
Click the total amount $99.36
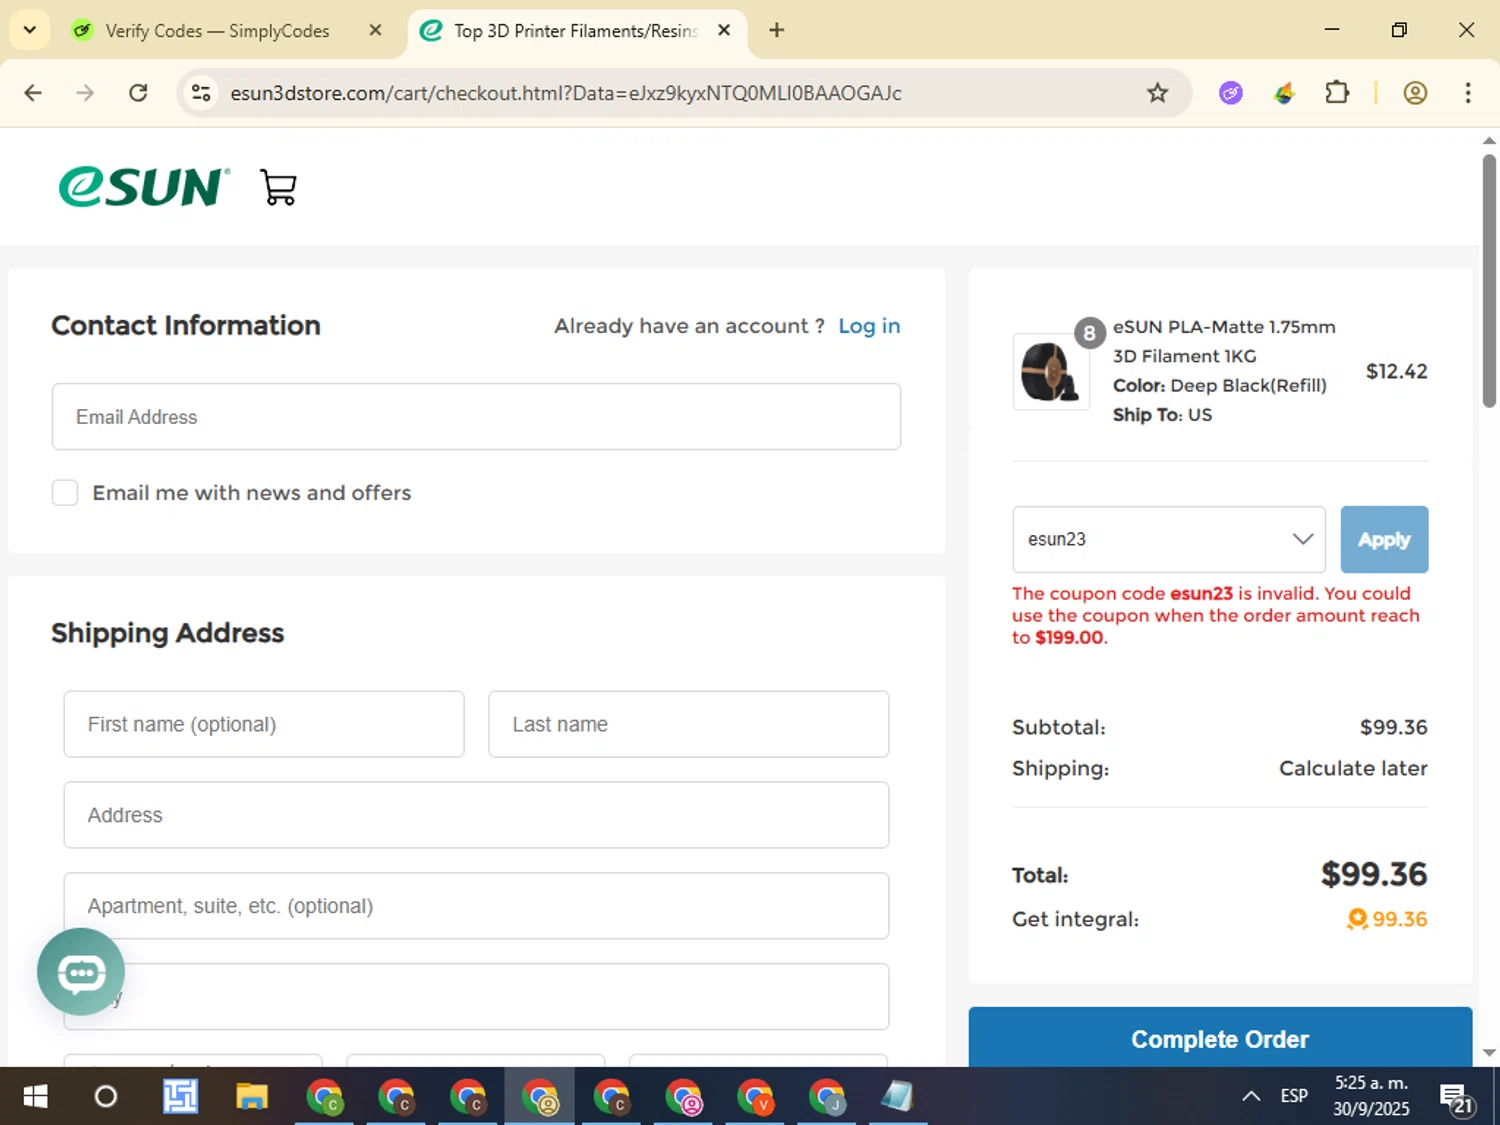(1373, 874)
